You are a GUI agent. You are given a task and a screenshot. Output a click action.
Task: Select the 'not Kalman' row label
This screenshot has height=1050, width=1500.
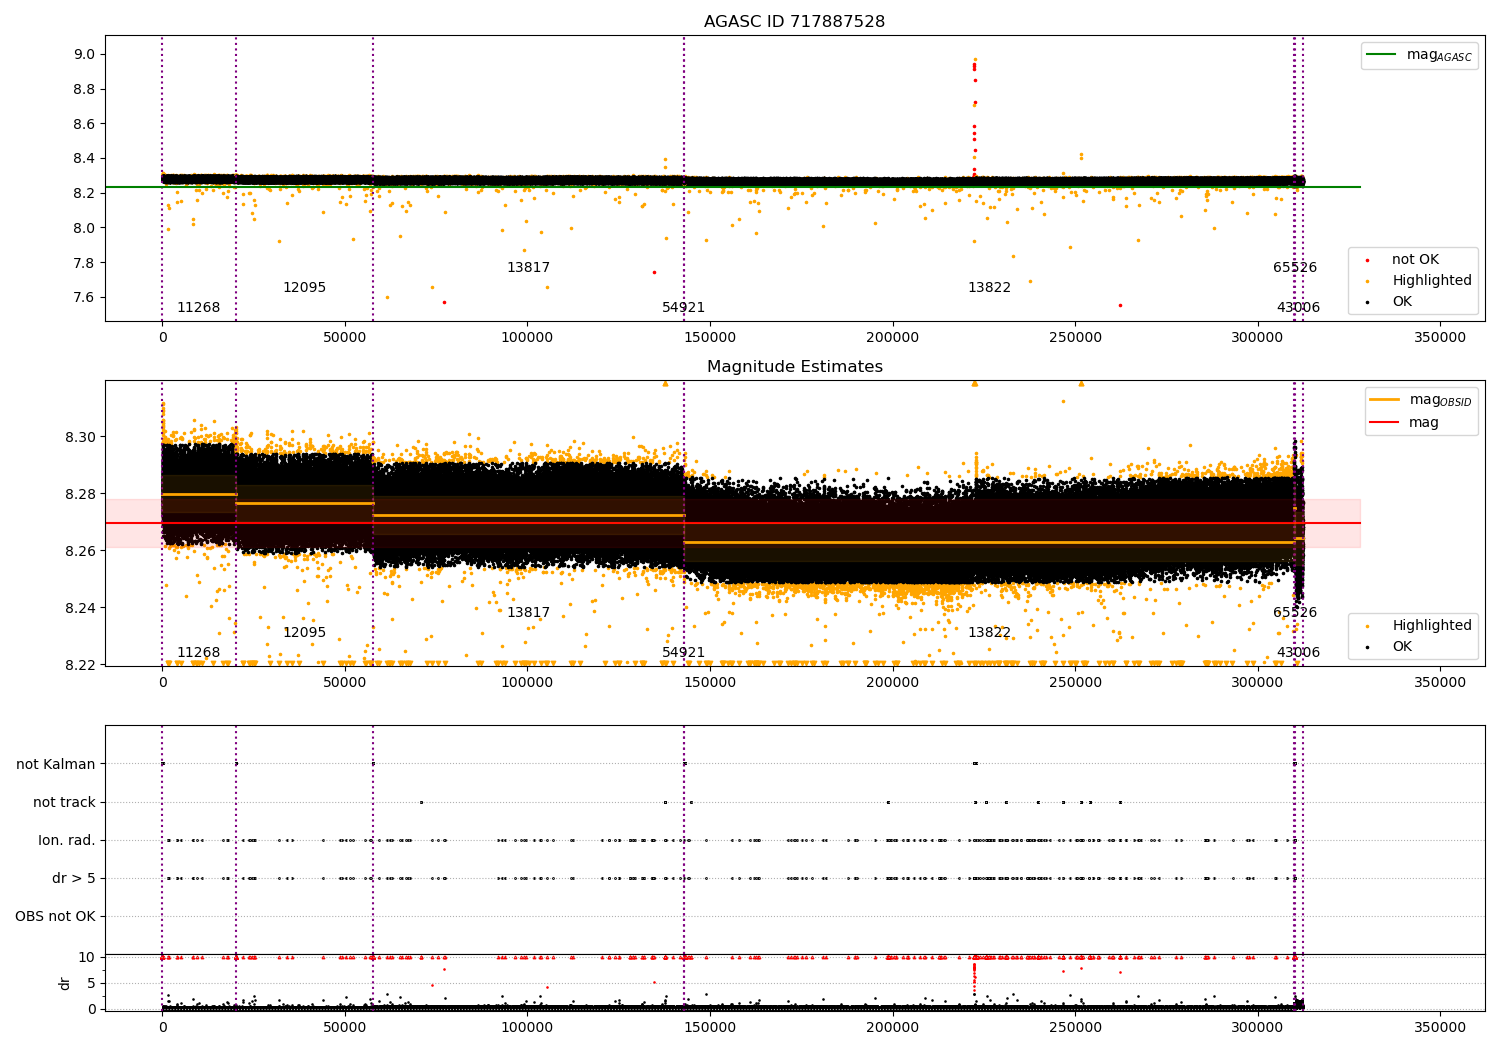(56, 764)
